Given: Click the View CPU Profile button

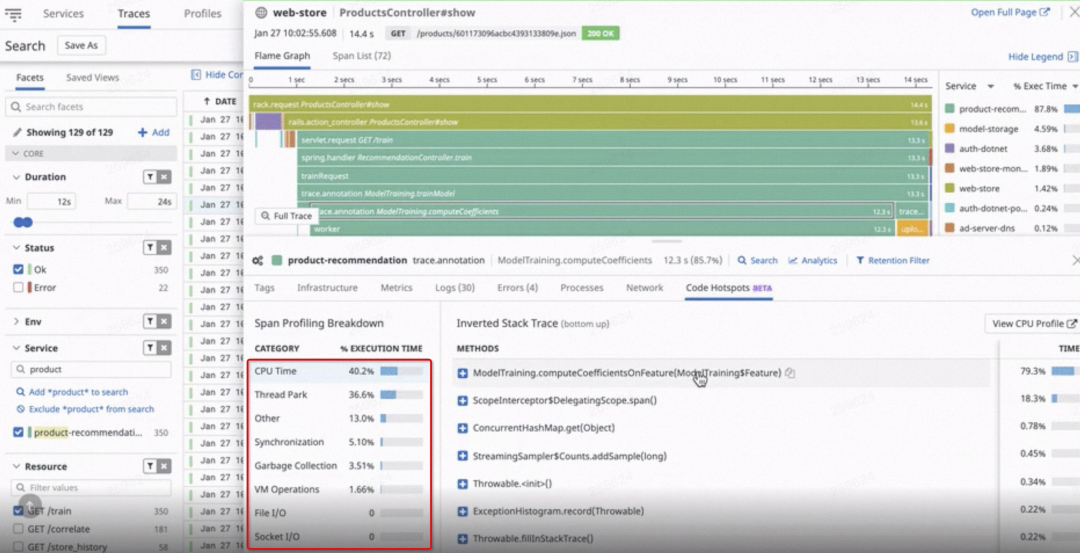Looking at the screenshot, I should click(x=1032, y=324).
